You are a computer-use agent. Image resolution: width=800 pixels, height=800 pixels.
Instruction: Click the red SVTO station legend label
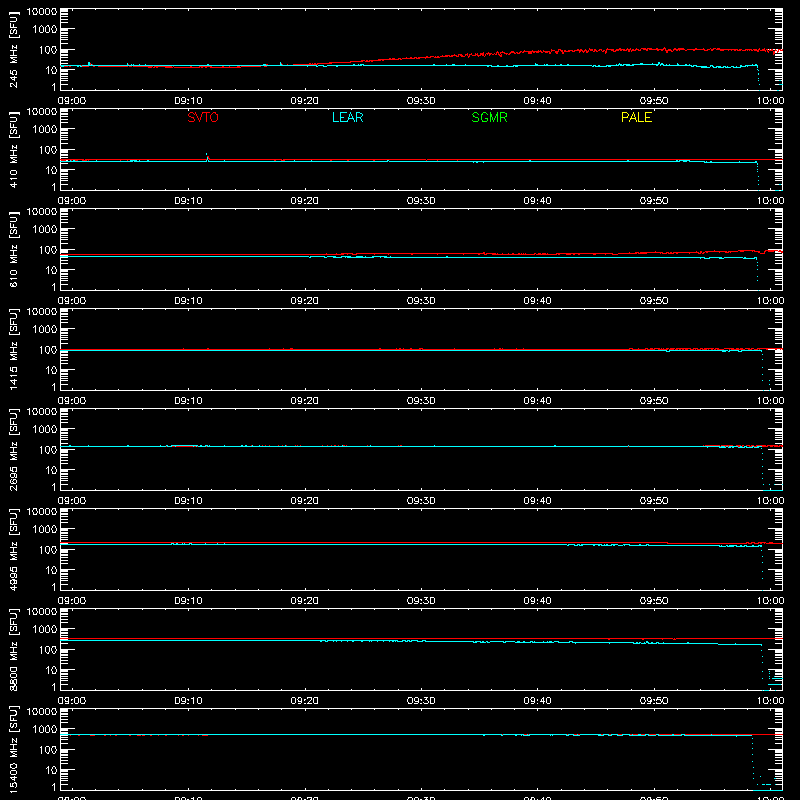203,117
